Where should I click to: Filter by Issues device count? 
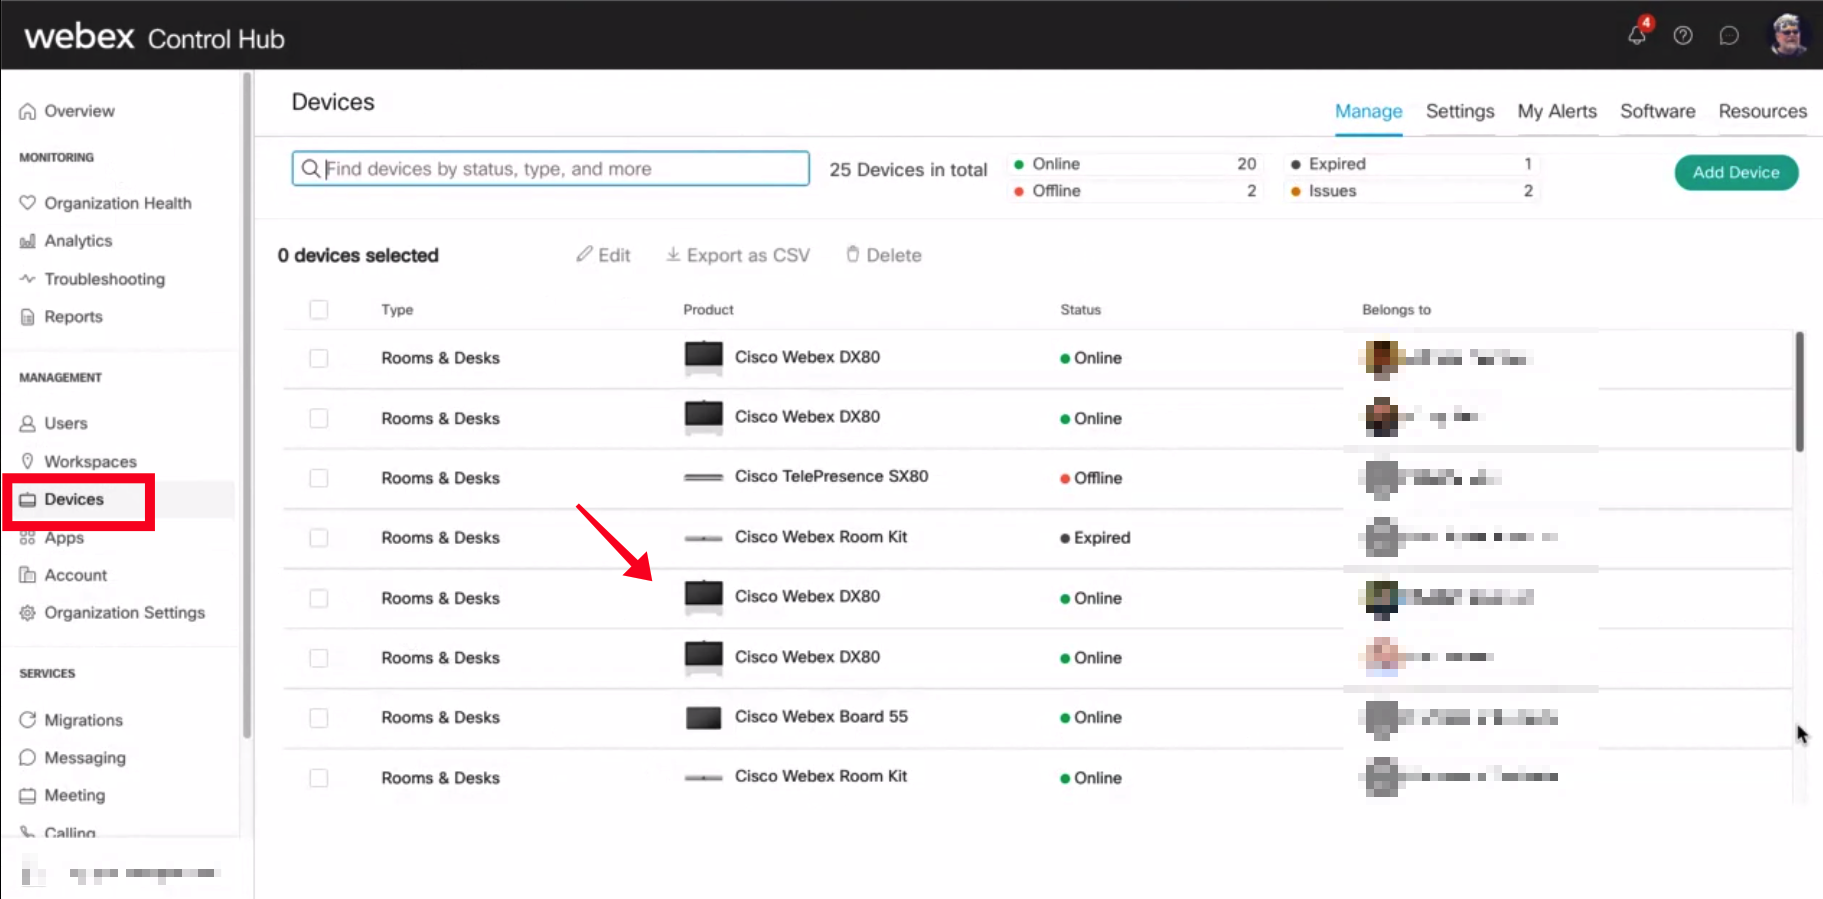pyautogui.click(x=1412, y=191)
